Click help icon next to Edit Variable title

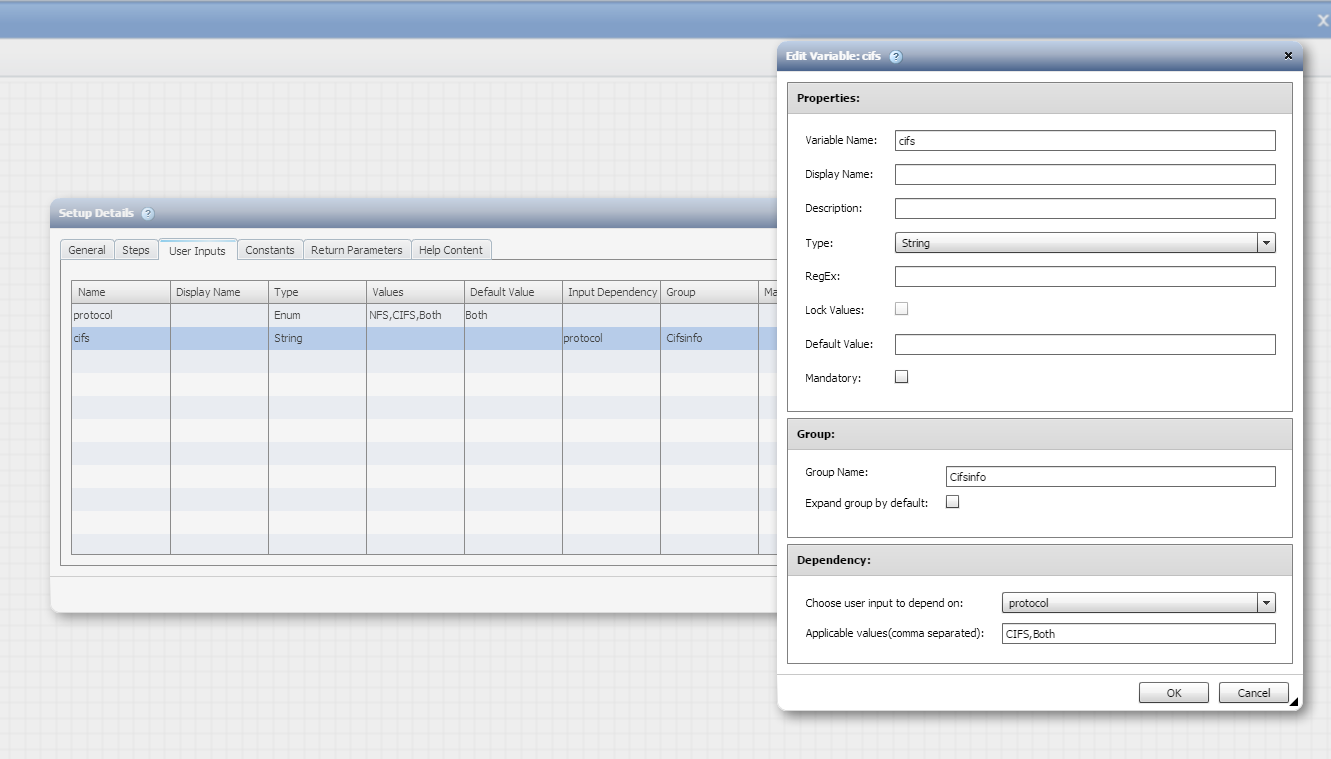[x=895, y=57]
